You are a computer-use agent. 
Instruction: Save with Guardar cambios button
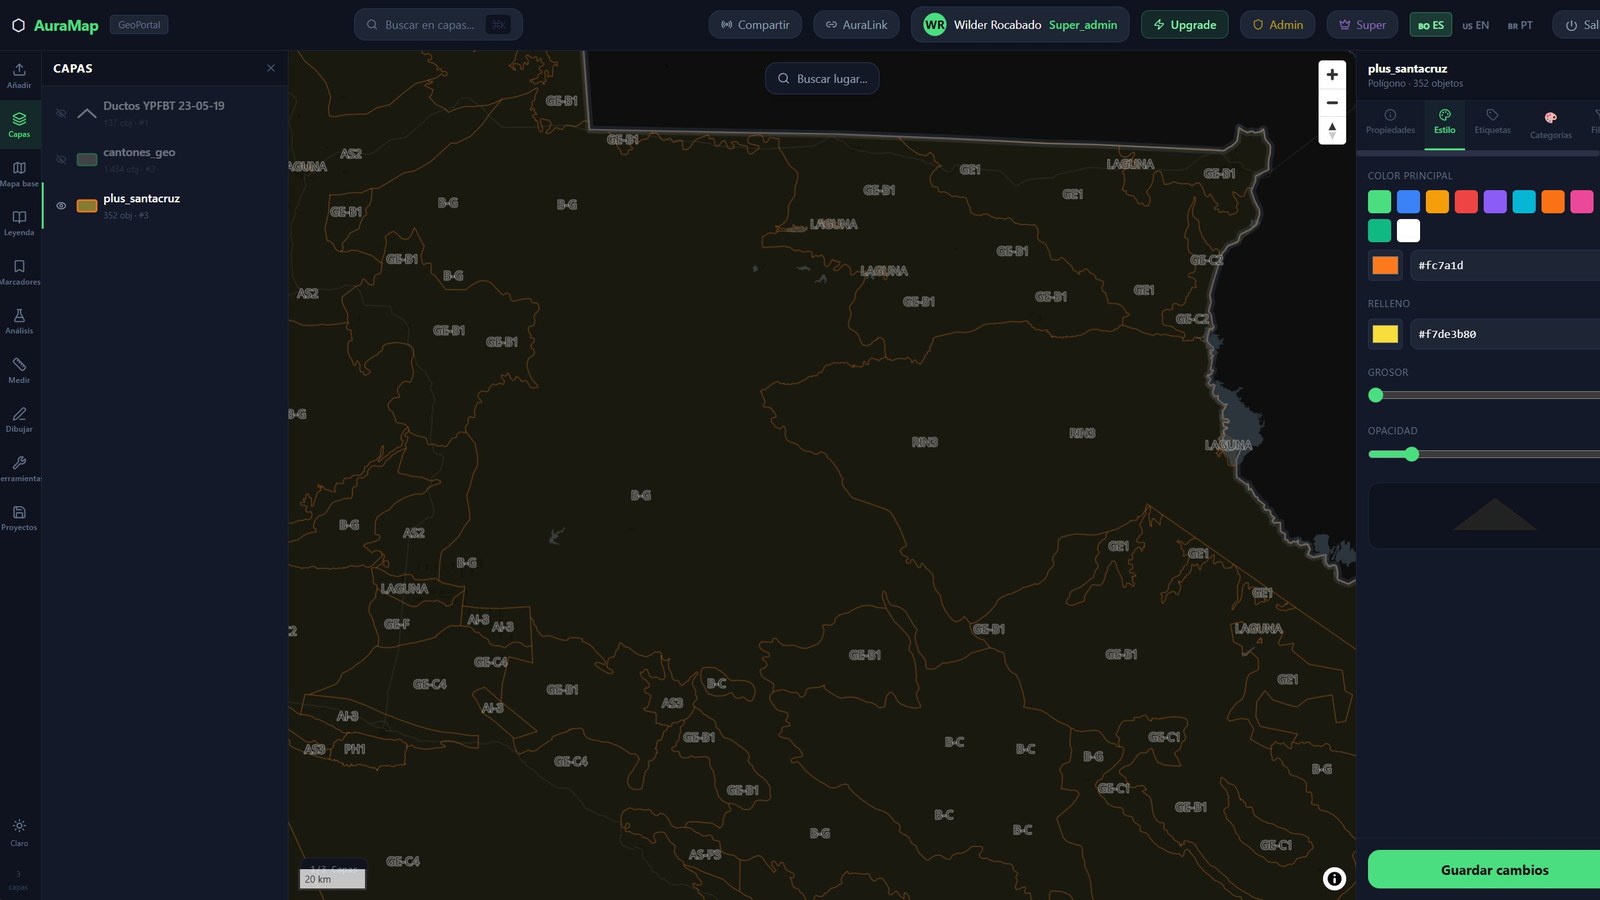point(1484,869)
